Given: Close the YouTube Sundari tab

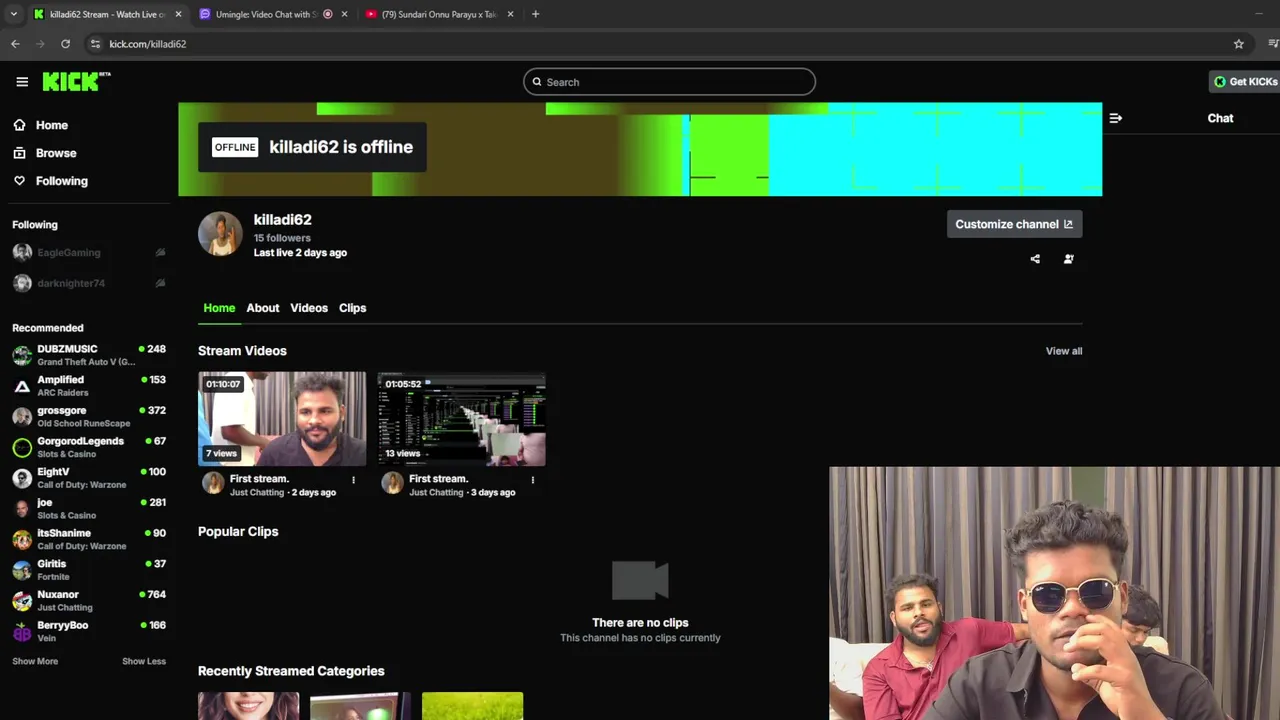Looking at the screenshot, I should [511, 14].
